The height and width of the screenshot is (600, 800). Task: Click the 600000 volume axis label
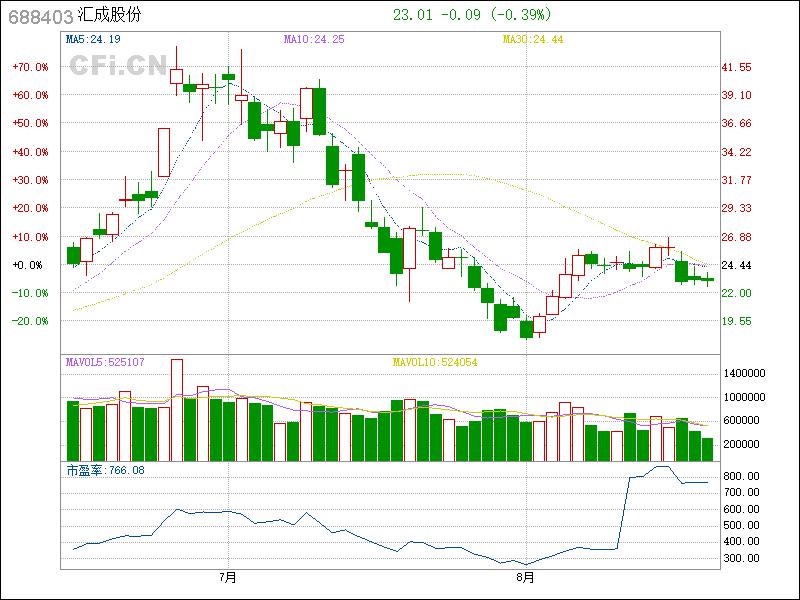point(741,420)
